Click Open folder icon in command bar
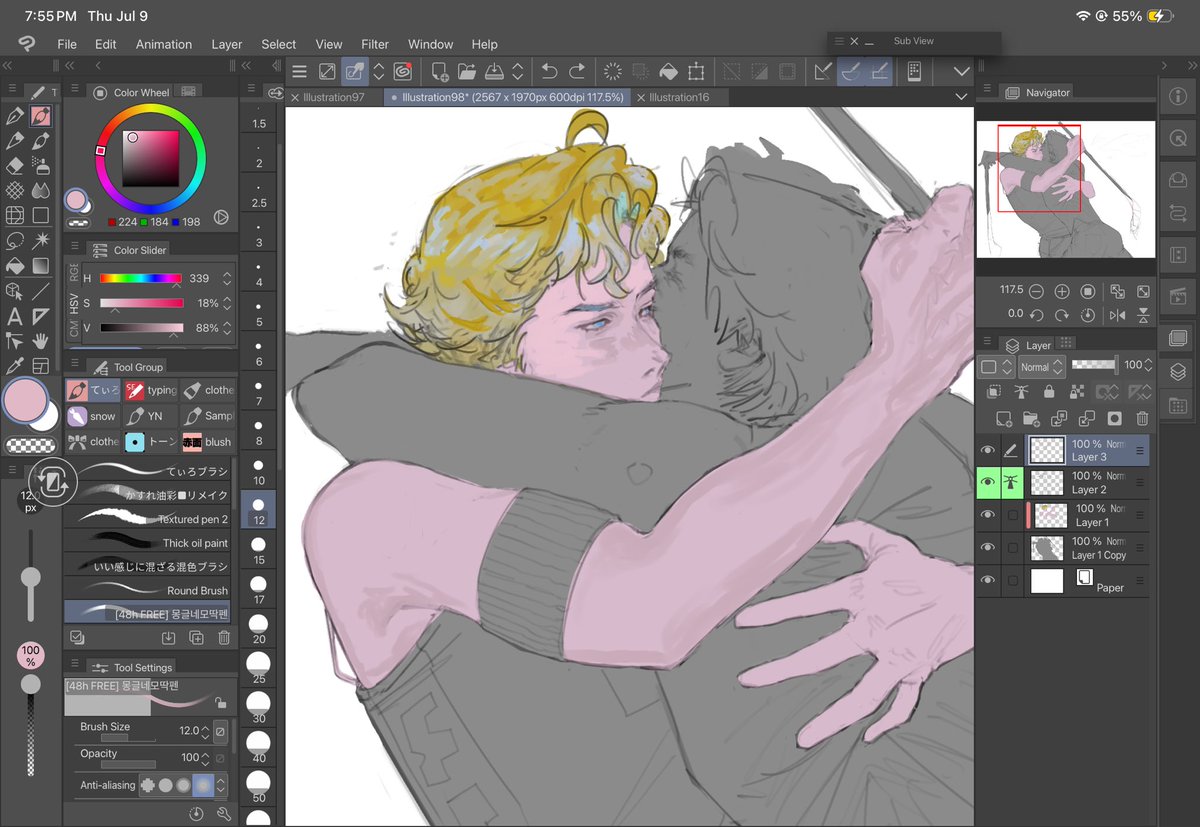 467,71
